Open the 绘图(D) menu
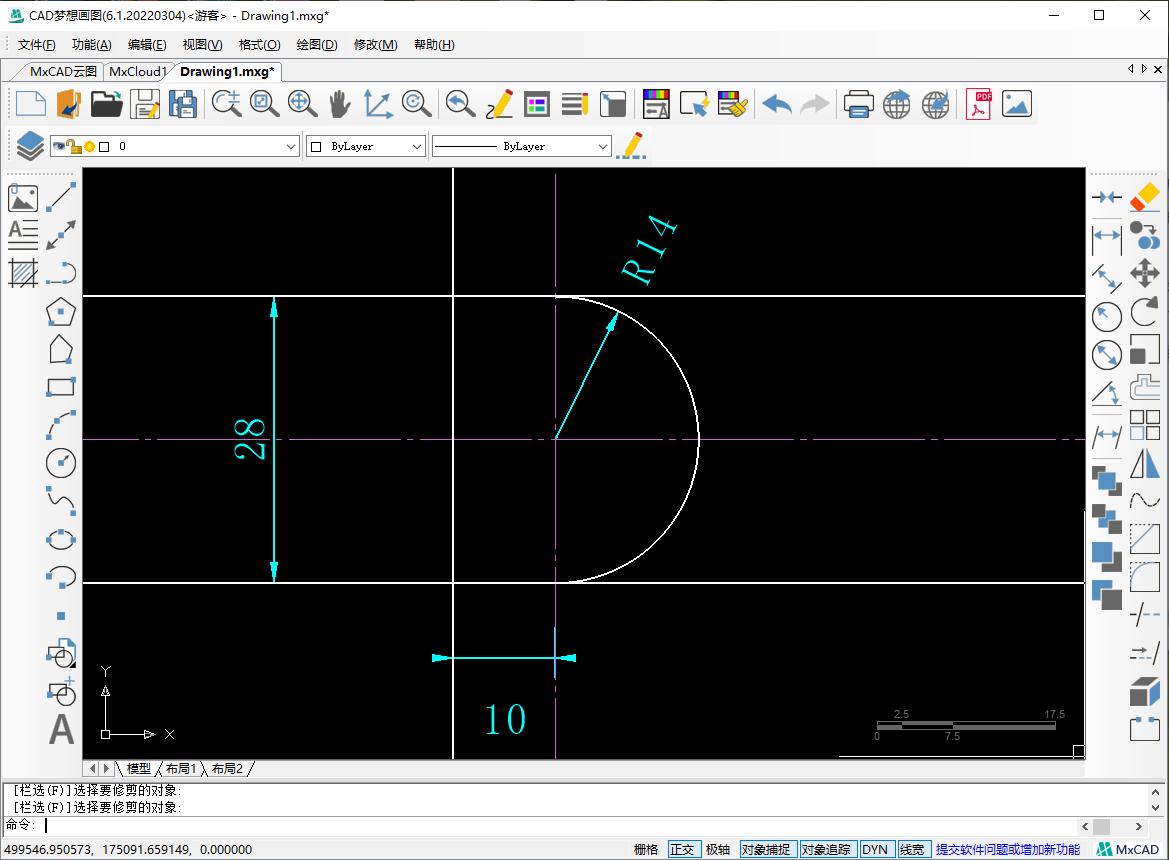Image resolution: width=1169 pixels, height=860 pixels. point(317,44)
